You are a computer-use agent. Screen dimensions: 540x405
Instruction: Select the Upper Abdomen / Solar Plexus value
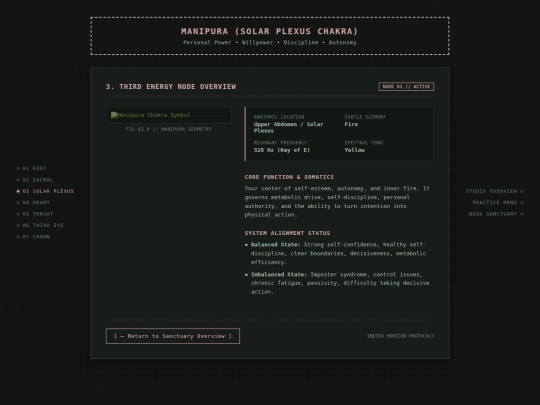coord(289,127)
